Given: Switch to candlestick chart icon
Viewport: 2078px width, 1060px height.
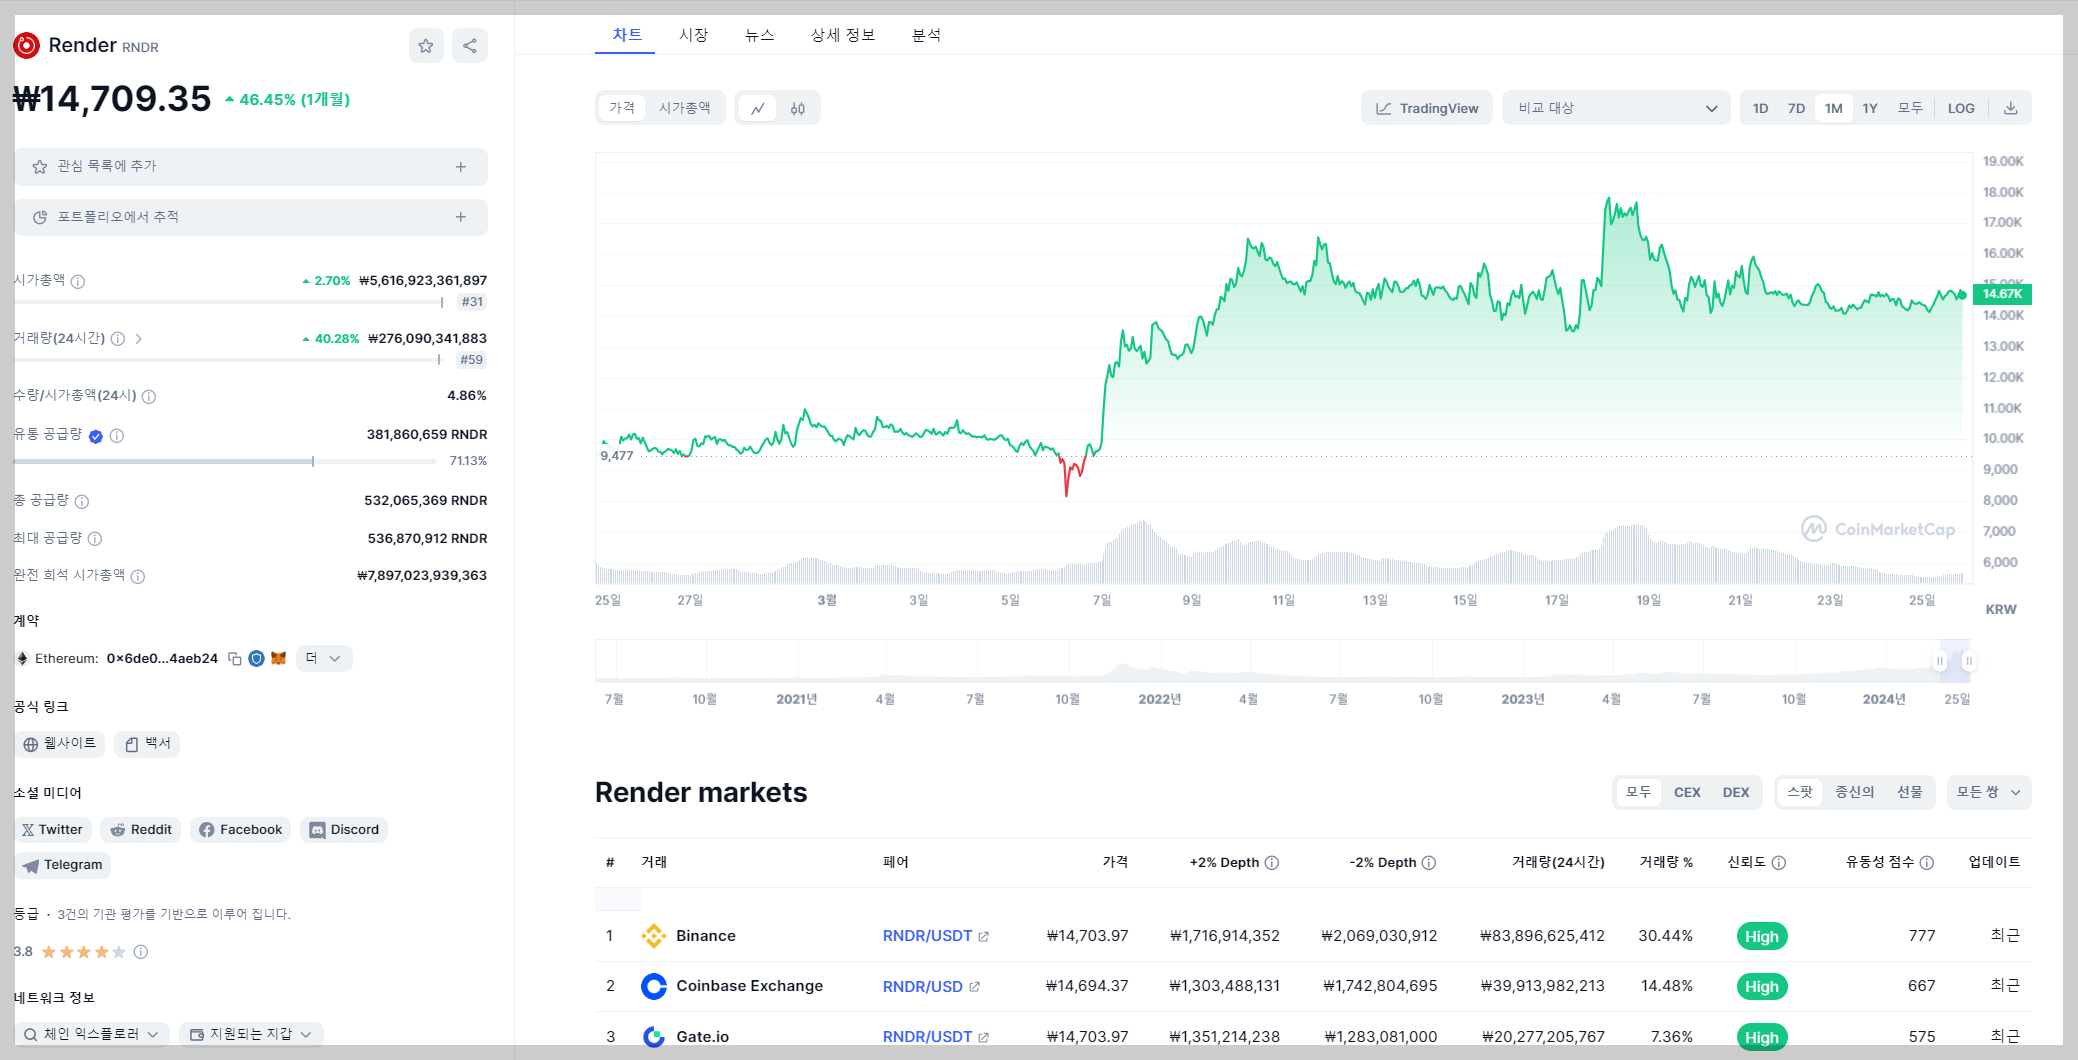Looking at the screenshot, I should coord(798,108).
